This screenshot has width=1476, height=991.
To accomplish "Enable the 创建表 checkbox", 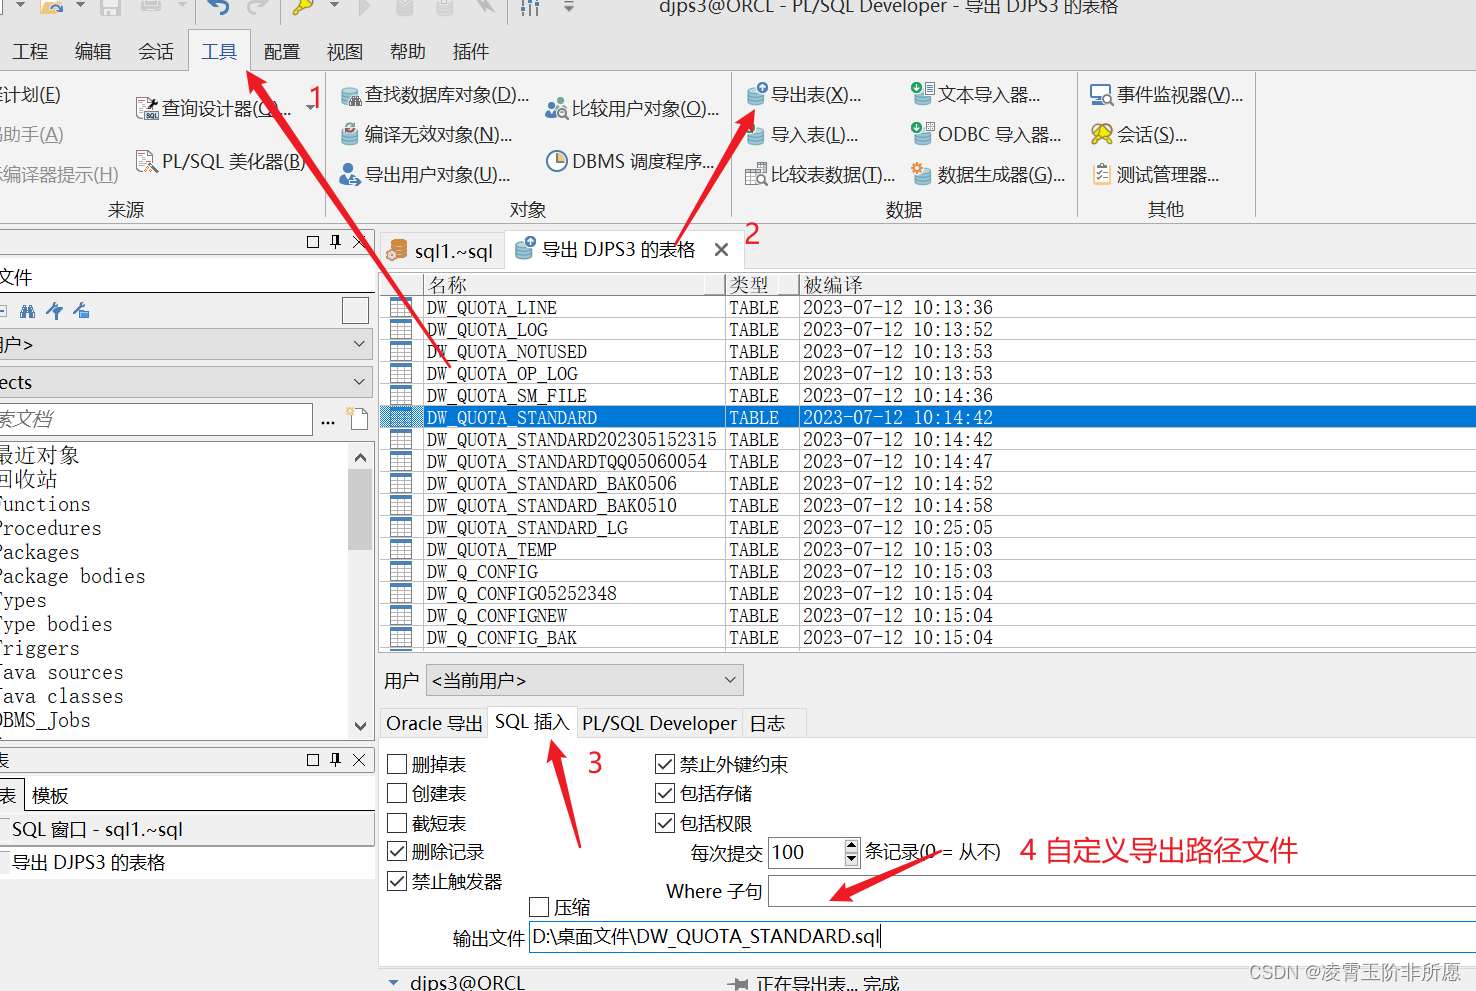I will pos(397,794).
